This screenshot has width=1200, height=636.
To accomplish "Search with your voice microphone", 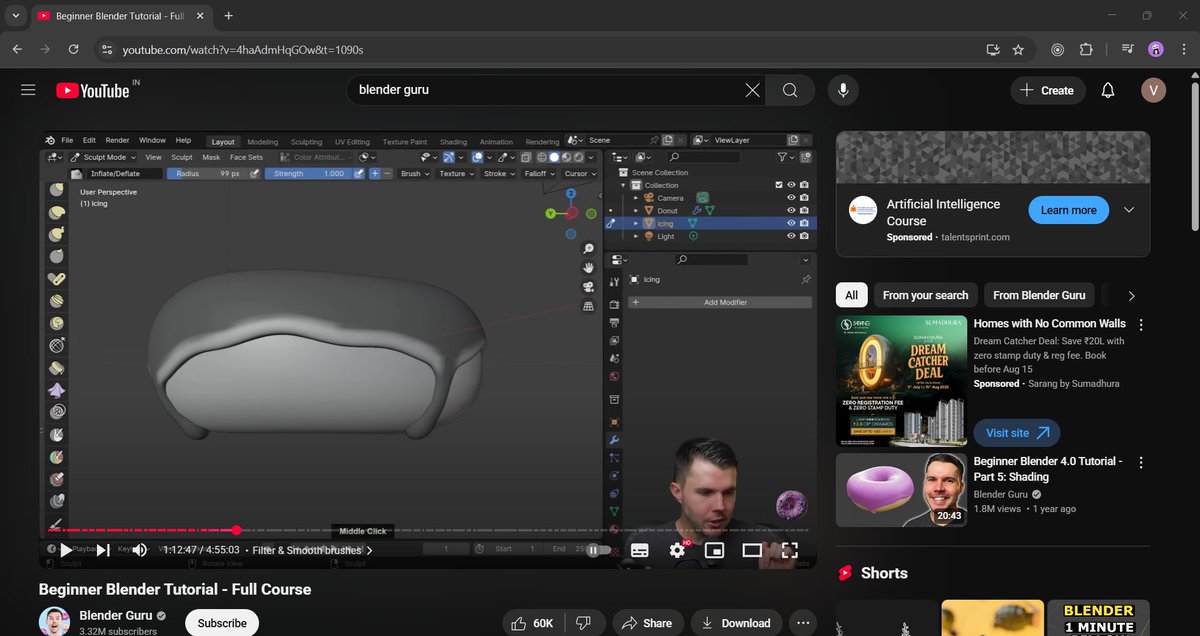I will pyautogui.click(x=843, y=90).
